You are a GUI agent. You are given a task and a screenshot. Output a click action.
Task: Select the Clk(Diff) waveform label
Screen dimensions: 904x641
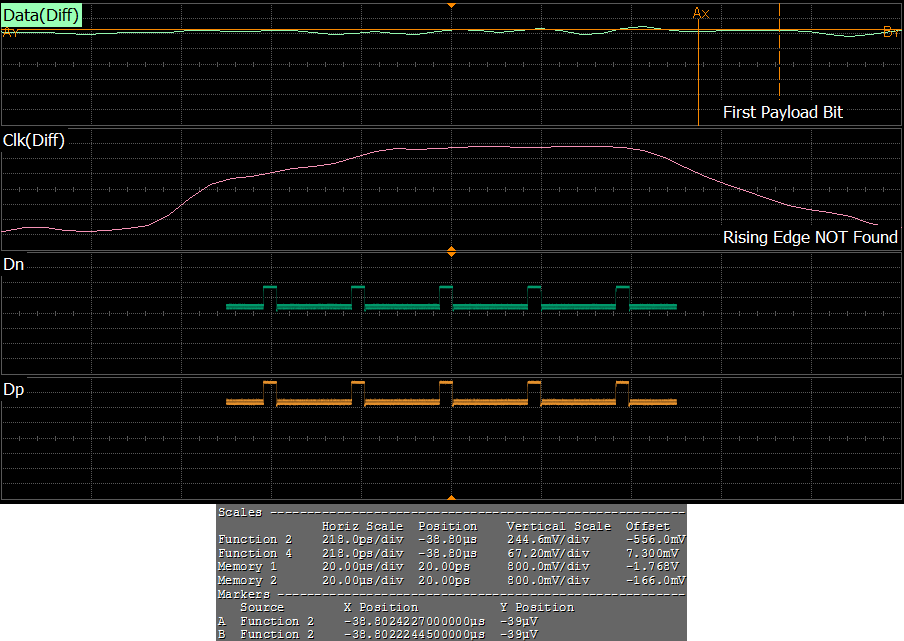click(x=35, y=141)
